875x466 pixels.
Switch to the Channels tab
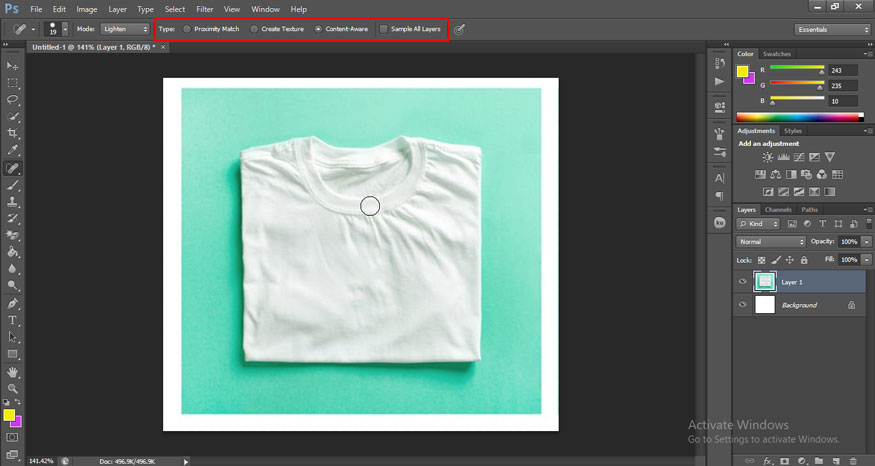pyautogui.click(x=778, y=210)
